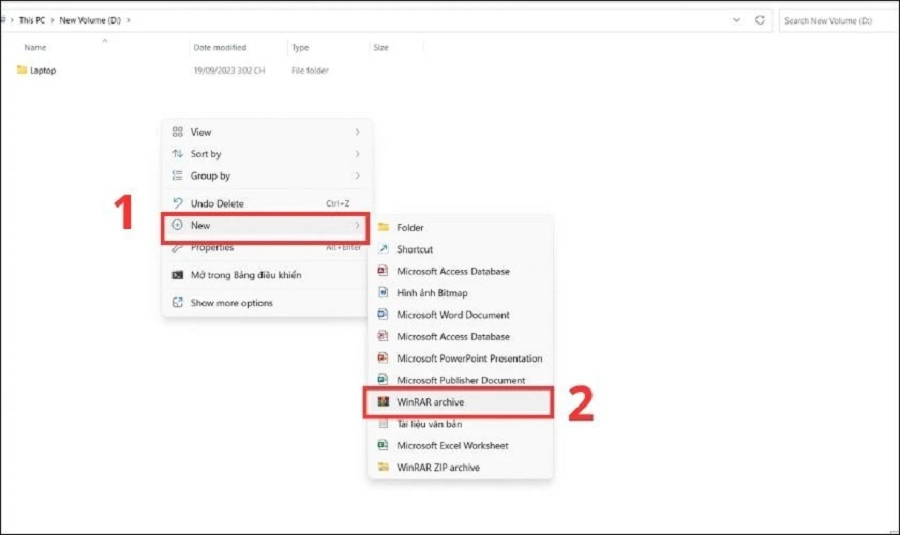Click the Shortcut arrow icon
This screenshot has width=900, height=535.
[383, 249]
